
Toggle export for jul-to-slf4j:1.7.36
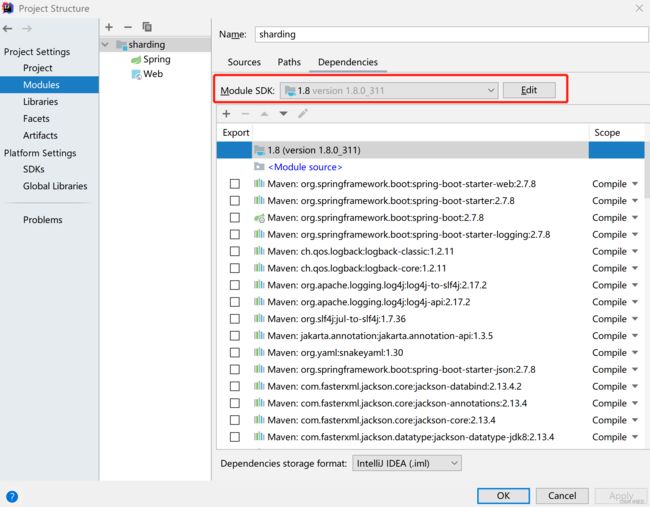pos(235,319)
